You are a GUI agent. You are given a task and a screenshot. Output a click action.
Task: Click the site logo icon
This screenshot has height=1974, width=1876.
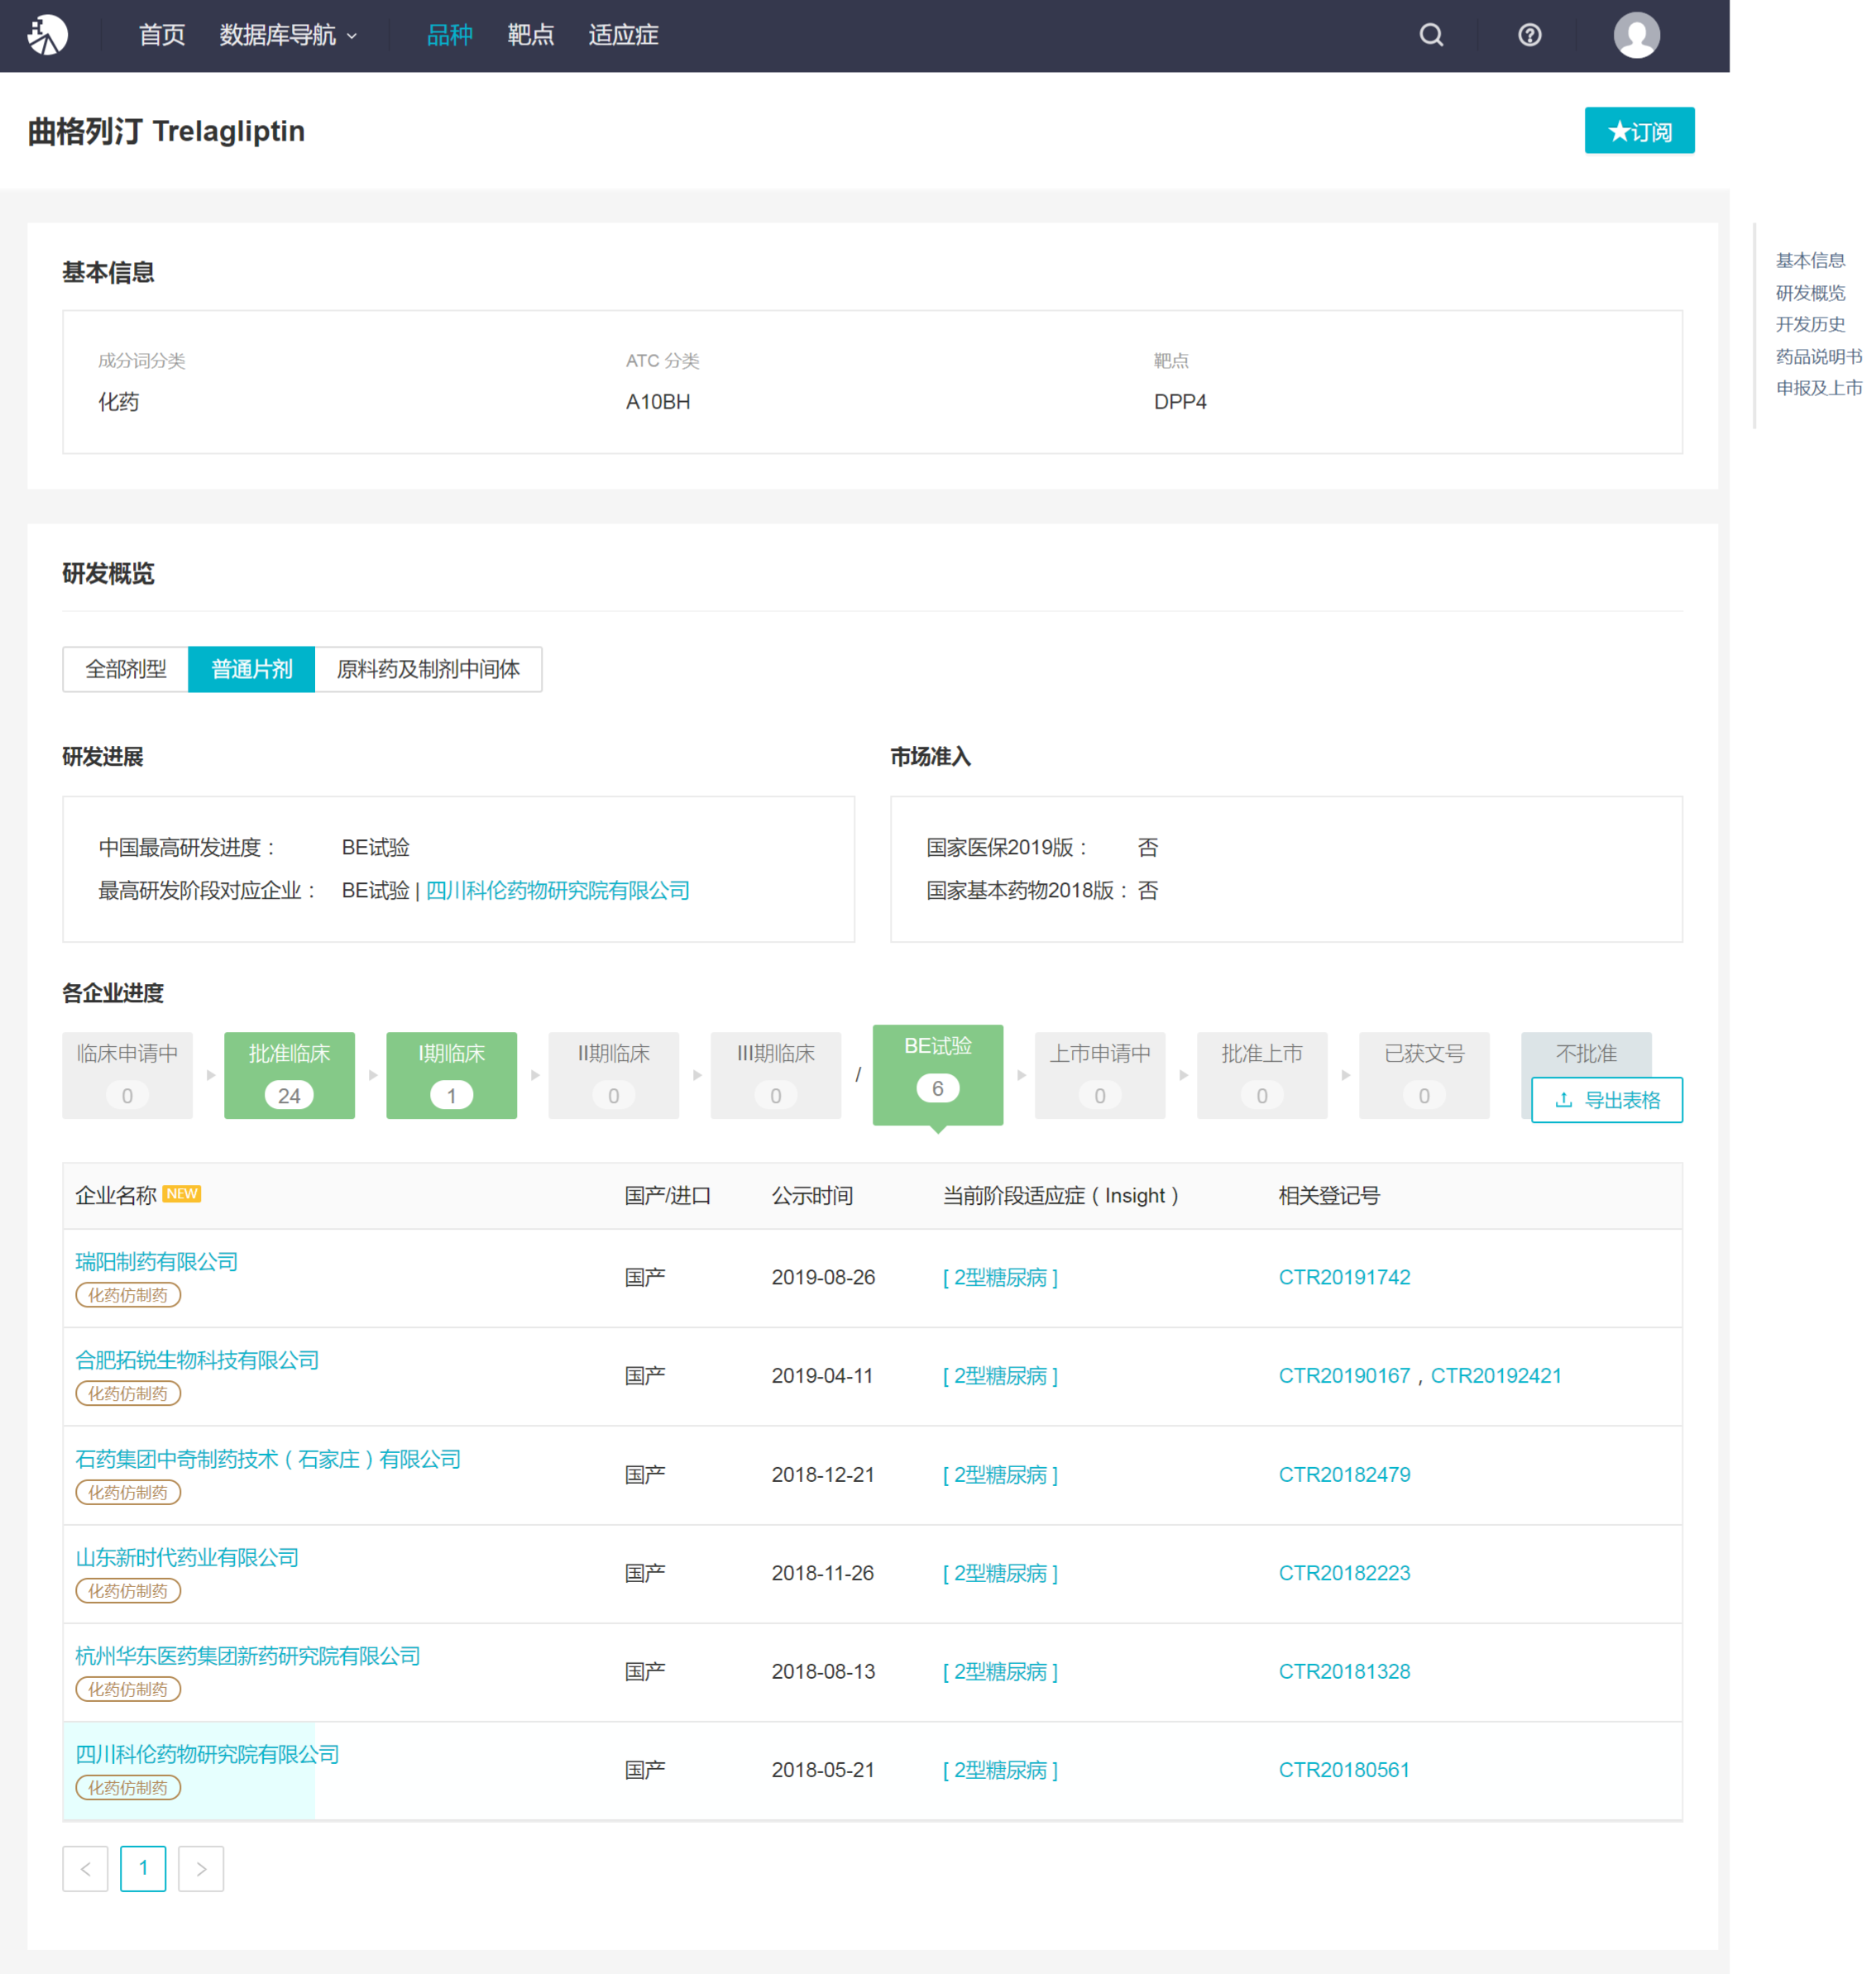(47, 35)
